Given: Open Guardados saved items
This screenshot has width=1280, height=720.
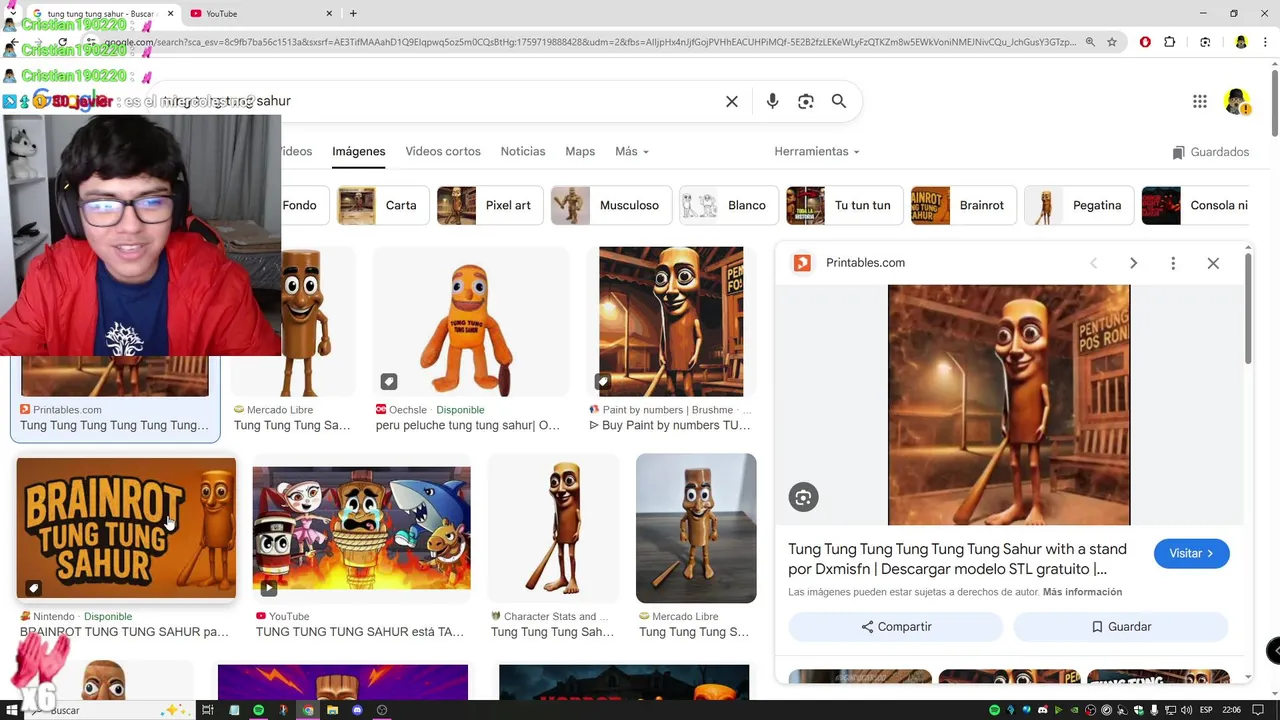Looking at the screenshot, I should 1211,152.
